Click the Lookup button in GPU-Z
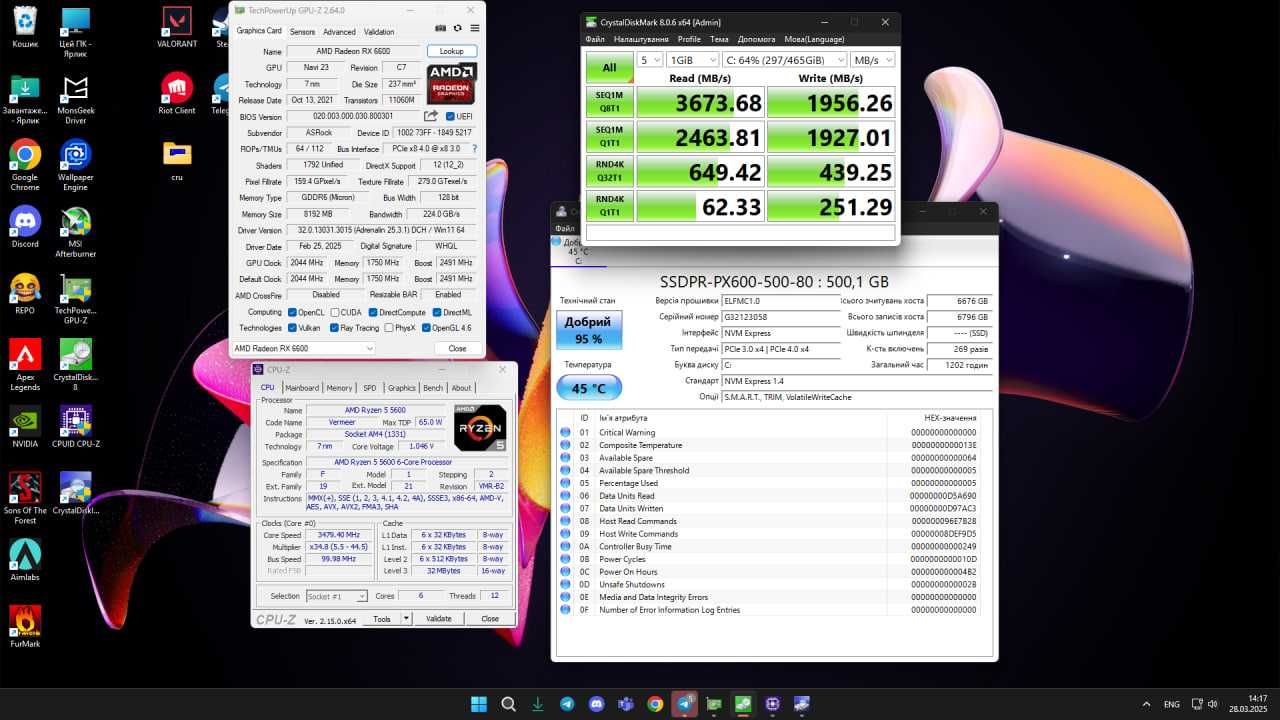Screen dimensions: 1280x720 pos(452,51)
